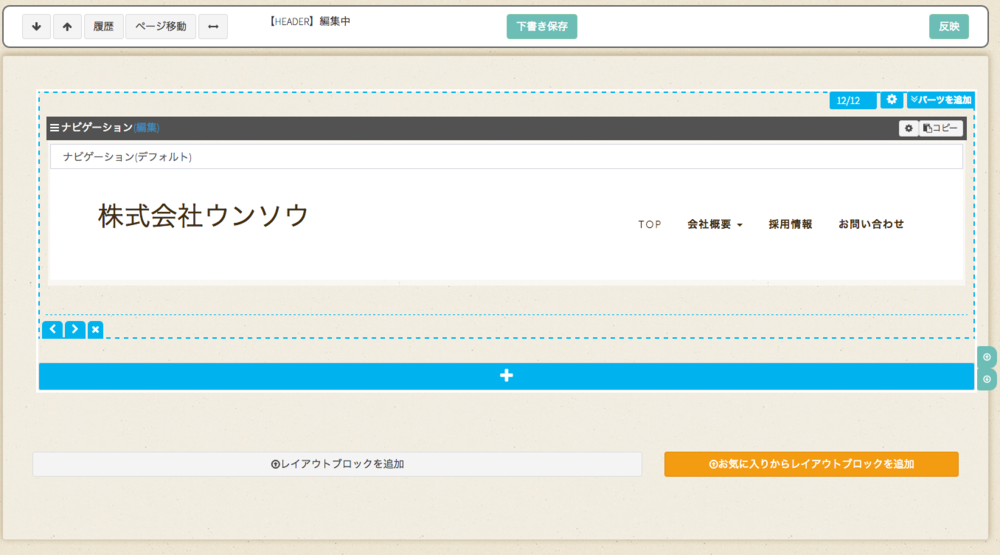The image size is (1000, 555).
Task: Open the 履歴 history button
Action: coord(103,27)
